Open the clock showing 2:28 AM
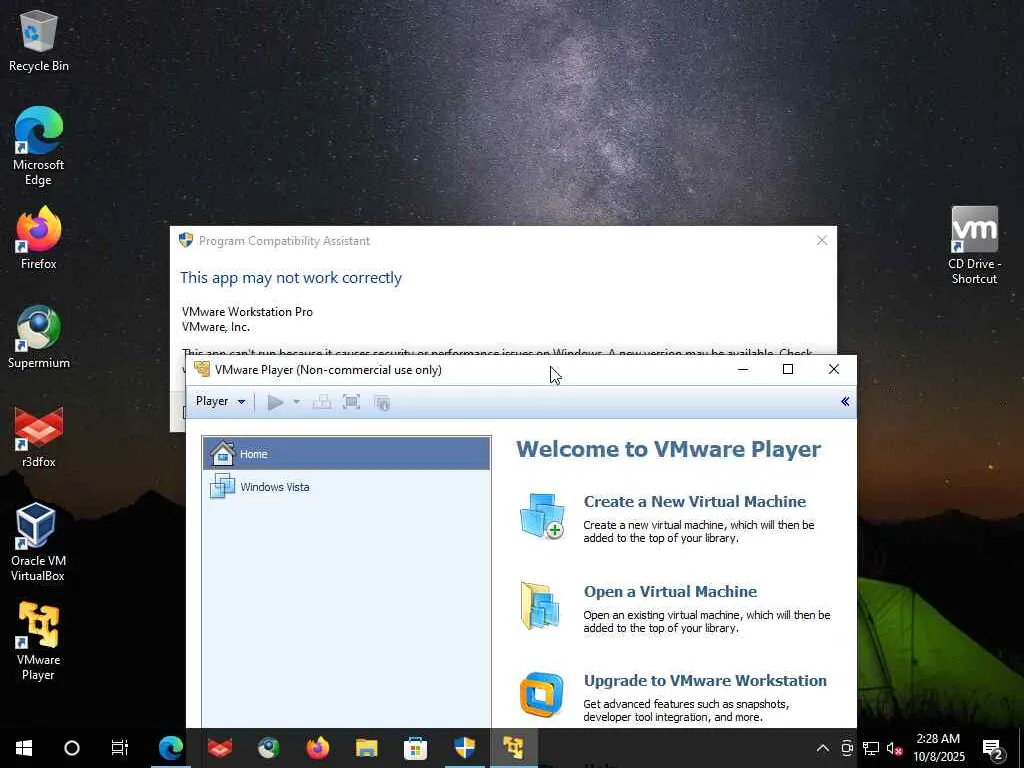 pyautogui.click(x=938, y=748)
